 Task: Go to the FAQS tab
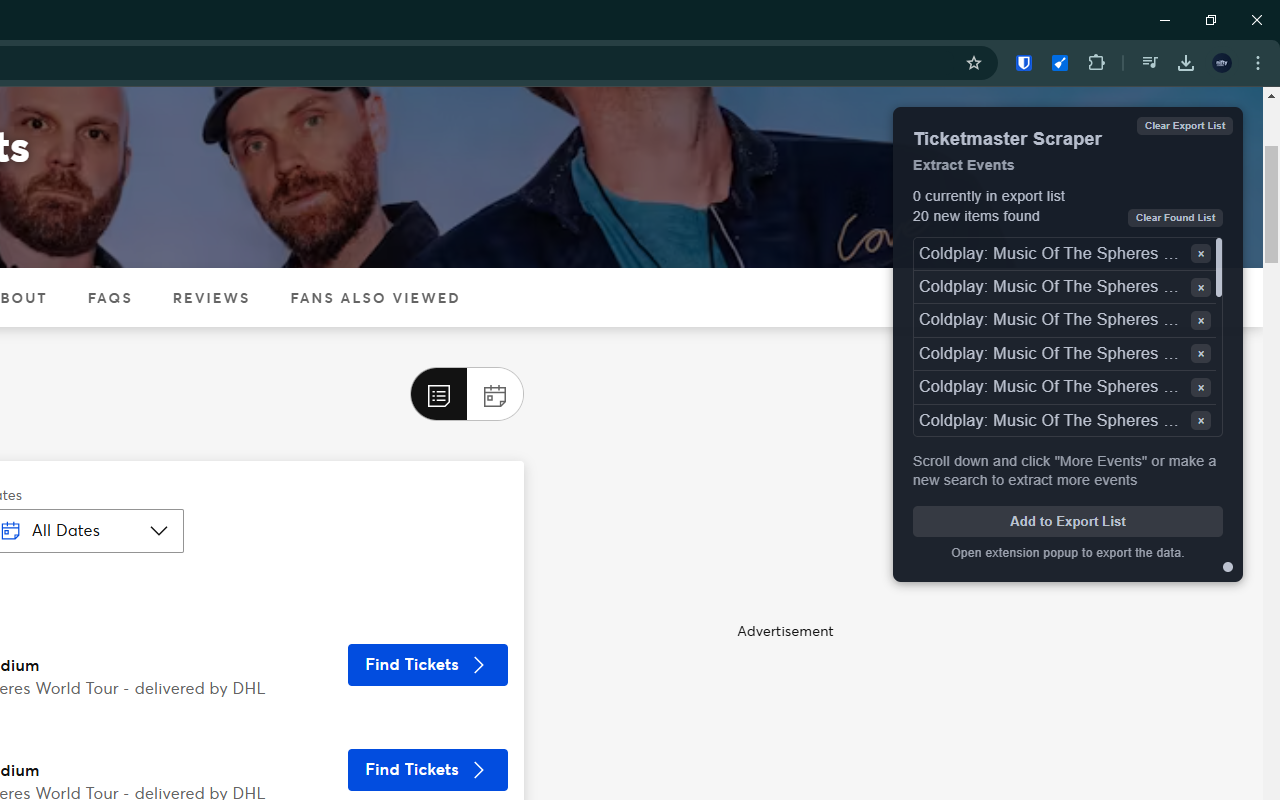coord(110,297)
